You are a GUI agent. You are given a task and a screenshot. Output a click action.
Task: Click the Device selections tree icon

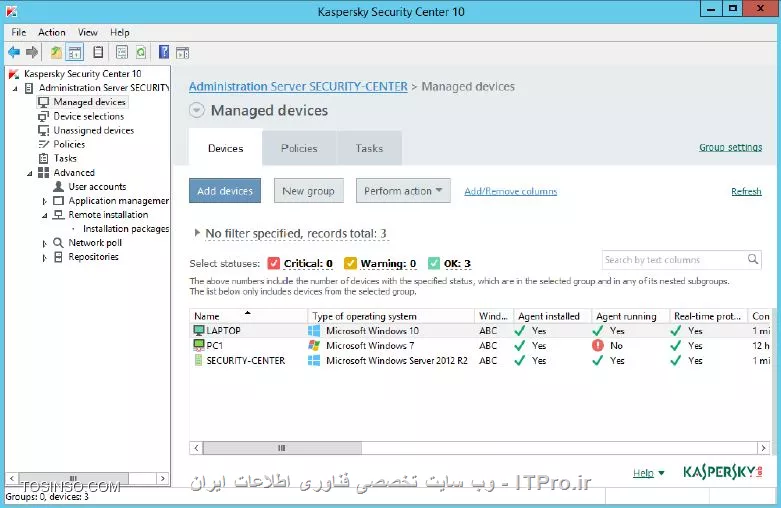(x=44, y=117)
